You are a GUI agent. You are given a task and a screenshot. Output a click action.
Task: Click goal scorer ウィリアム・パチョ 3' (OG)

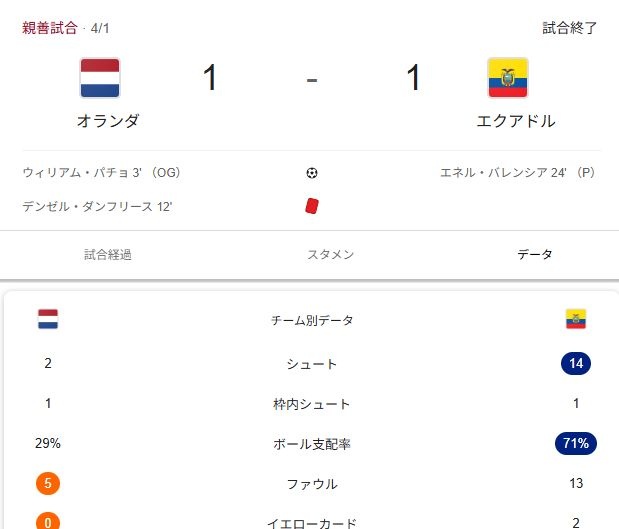tap(101, 173)
